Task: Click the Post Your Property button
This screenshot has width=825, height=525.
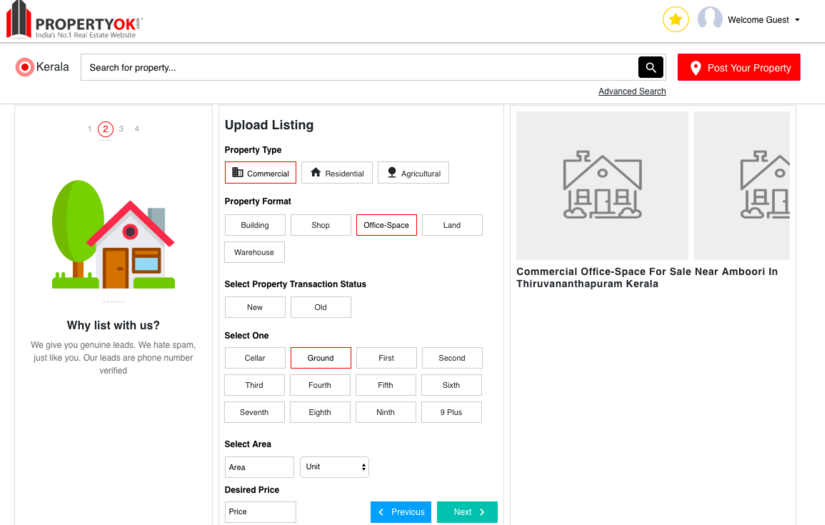Action: (739, 67)
